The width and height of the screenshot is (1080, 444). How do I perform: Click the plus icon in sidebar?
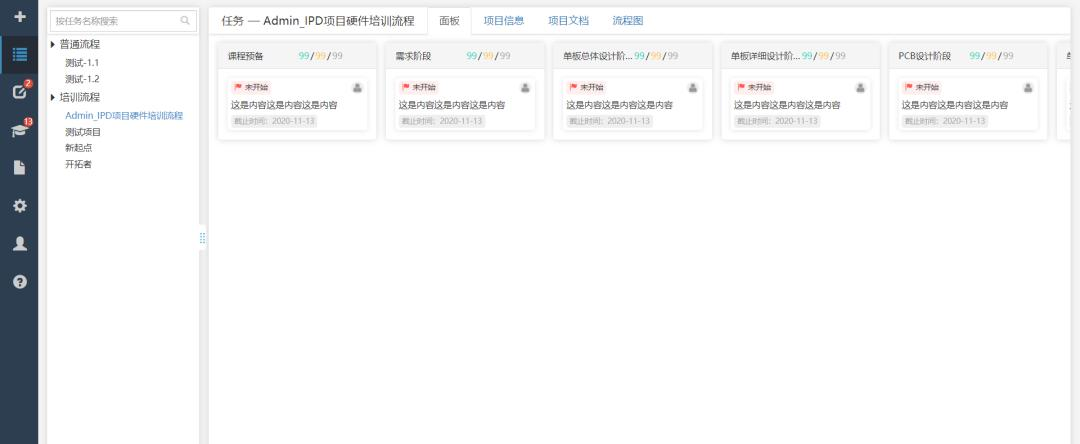coord(19,16)
